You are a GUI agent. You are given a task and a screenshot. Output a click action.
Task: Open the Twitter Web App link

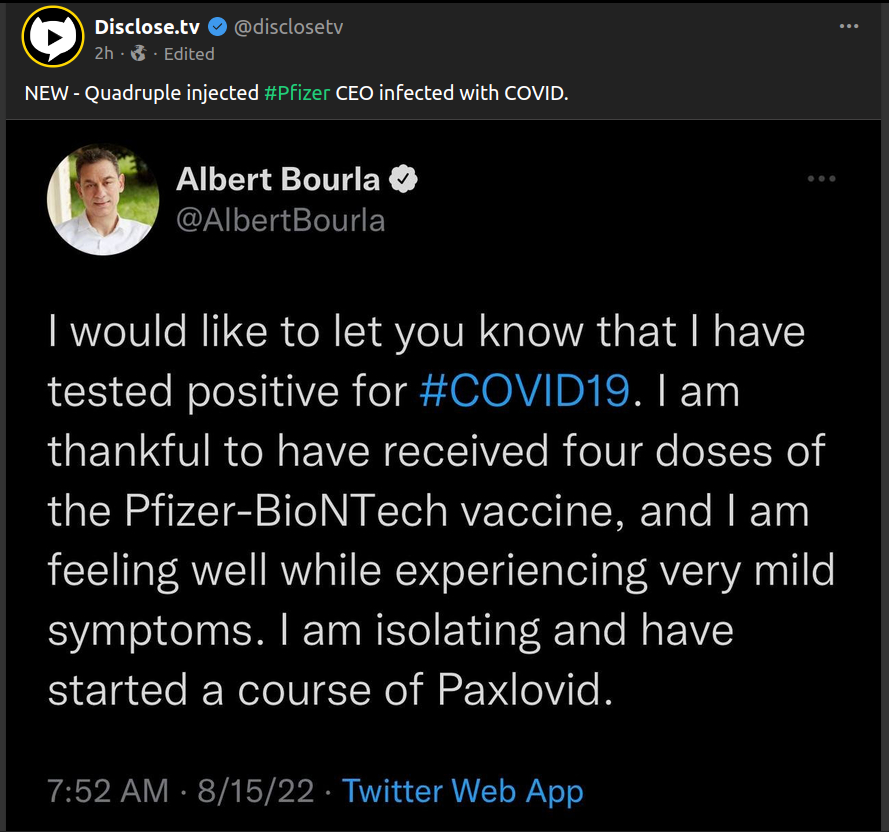click(462, 791)
